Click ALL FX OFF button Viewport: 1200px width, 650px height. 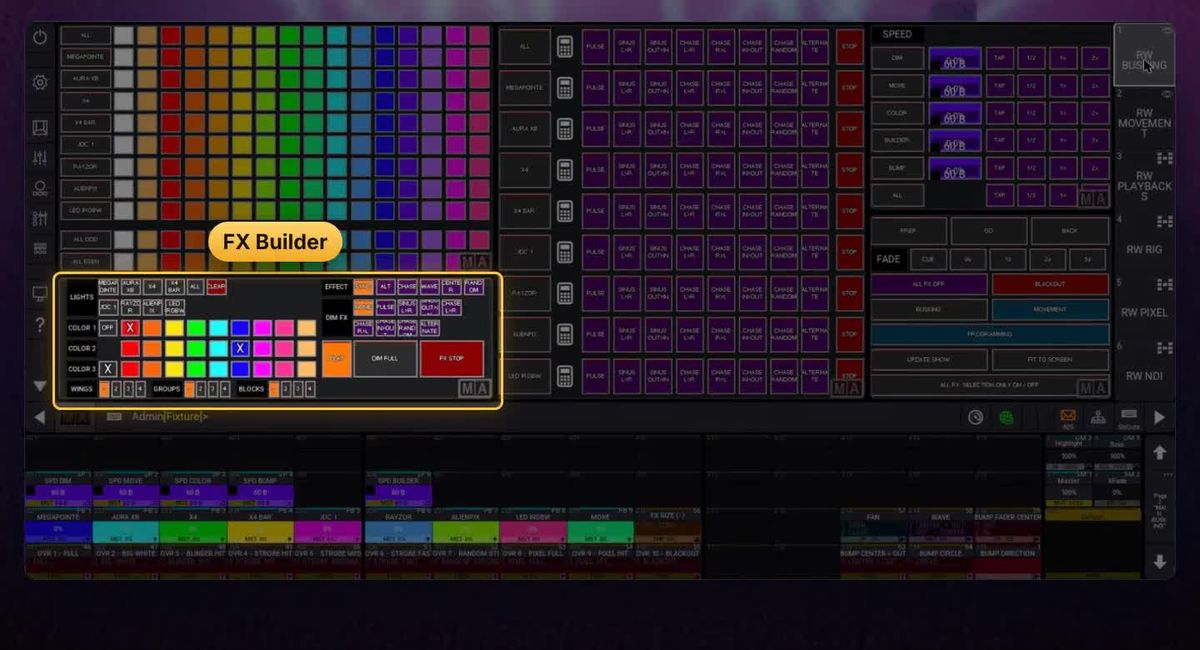[929, 284]
